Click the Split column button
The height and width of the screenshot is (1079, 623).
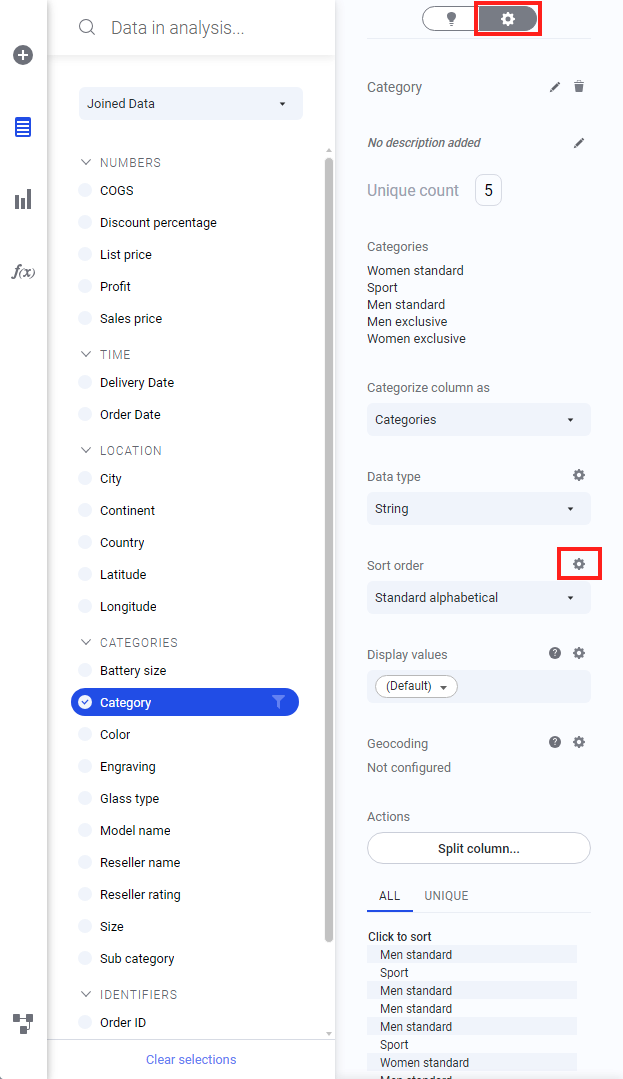478,848
